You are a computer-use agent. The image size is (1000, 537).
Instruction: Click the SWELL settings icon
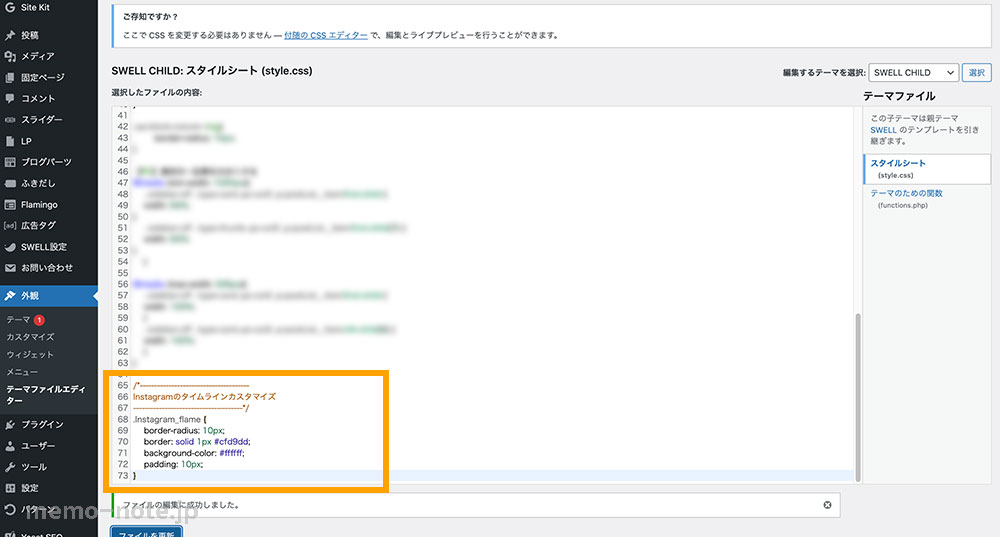10,247
